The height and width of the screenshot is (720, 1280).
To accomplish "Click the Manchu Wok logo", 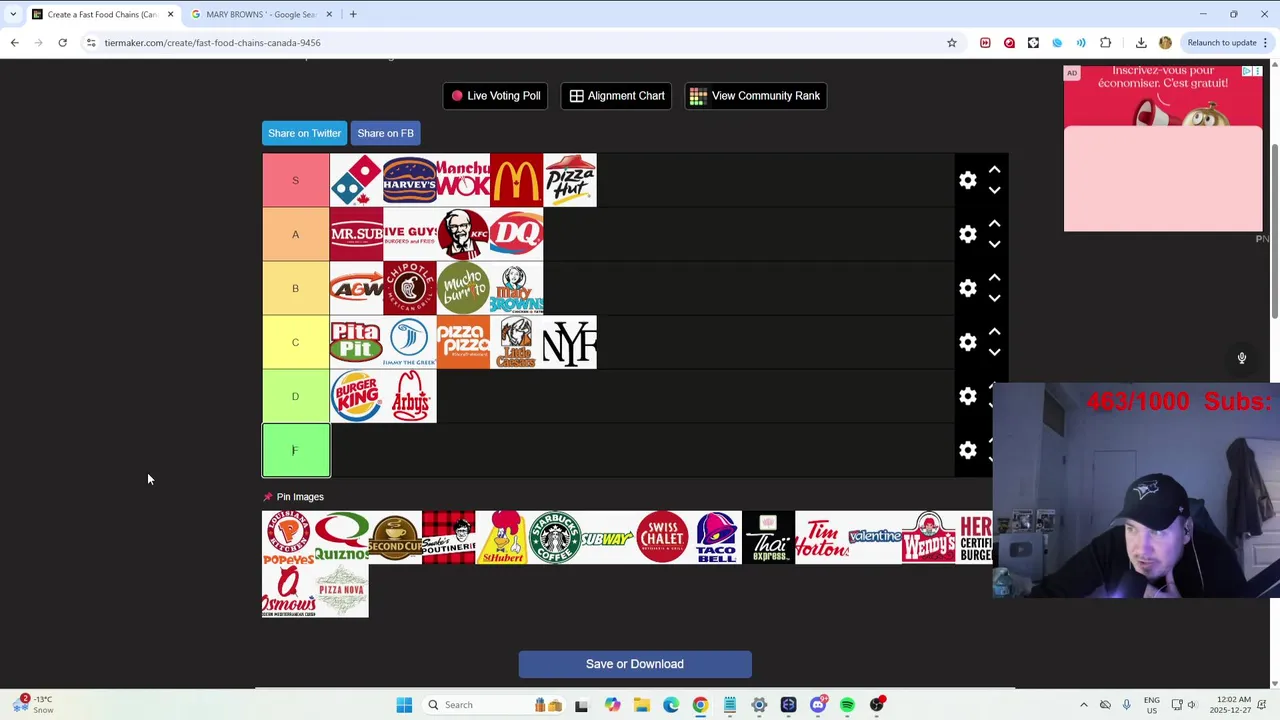I will click(x=463, y=180).
